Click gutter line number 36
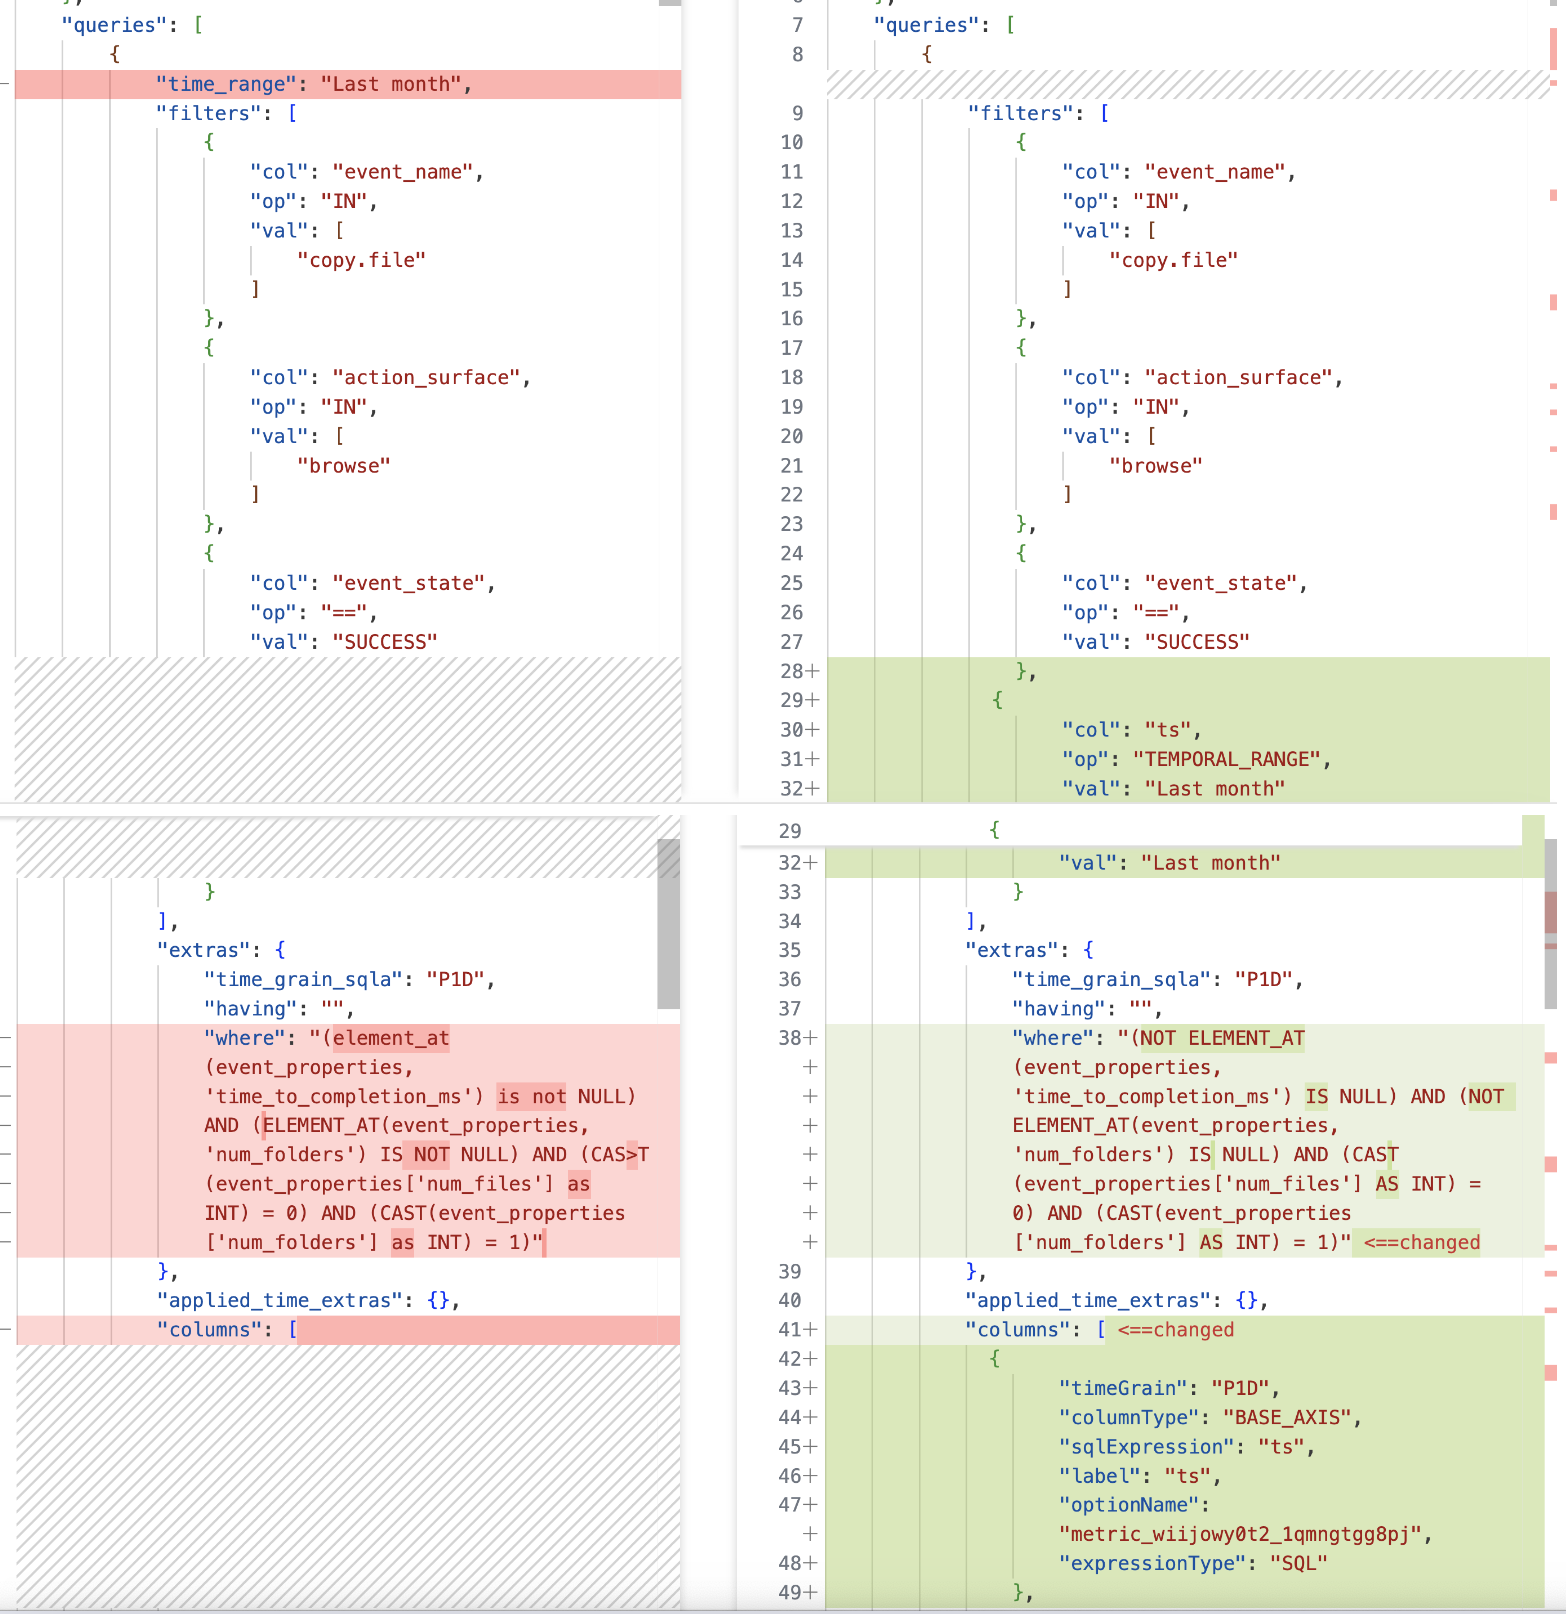This screenshot has width=1566, height=1614. 790,979
